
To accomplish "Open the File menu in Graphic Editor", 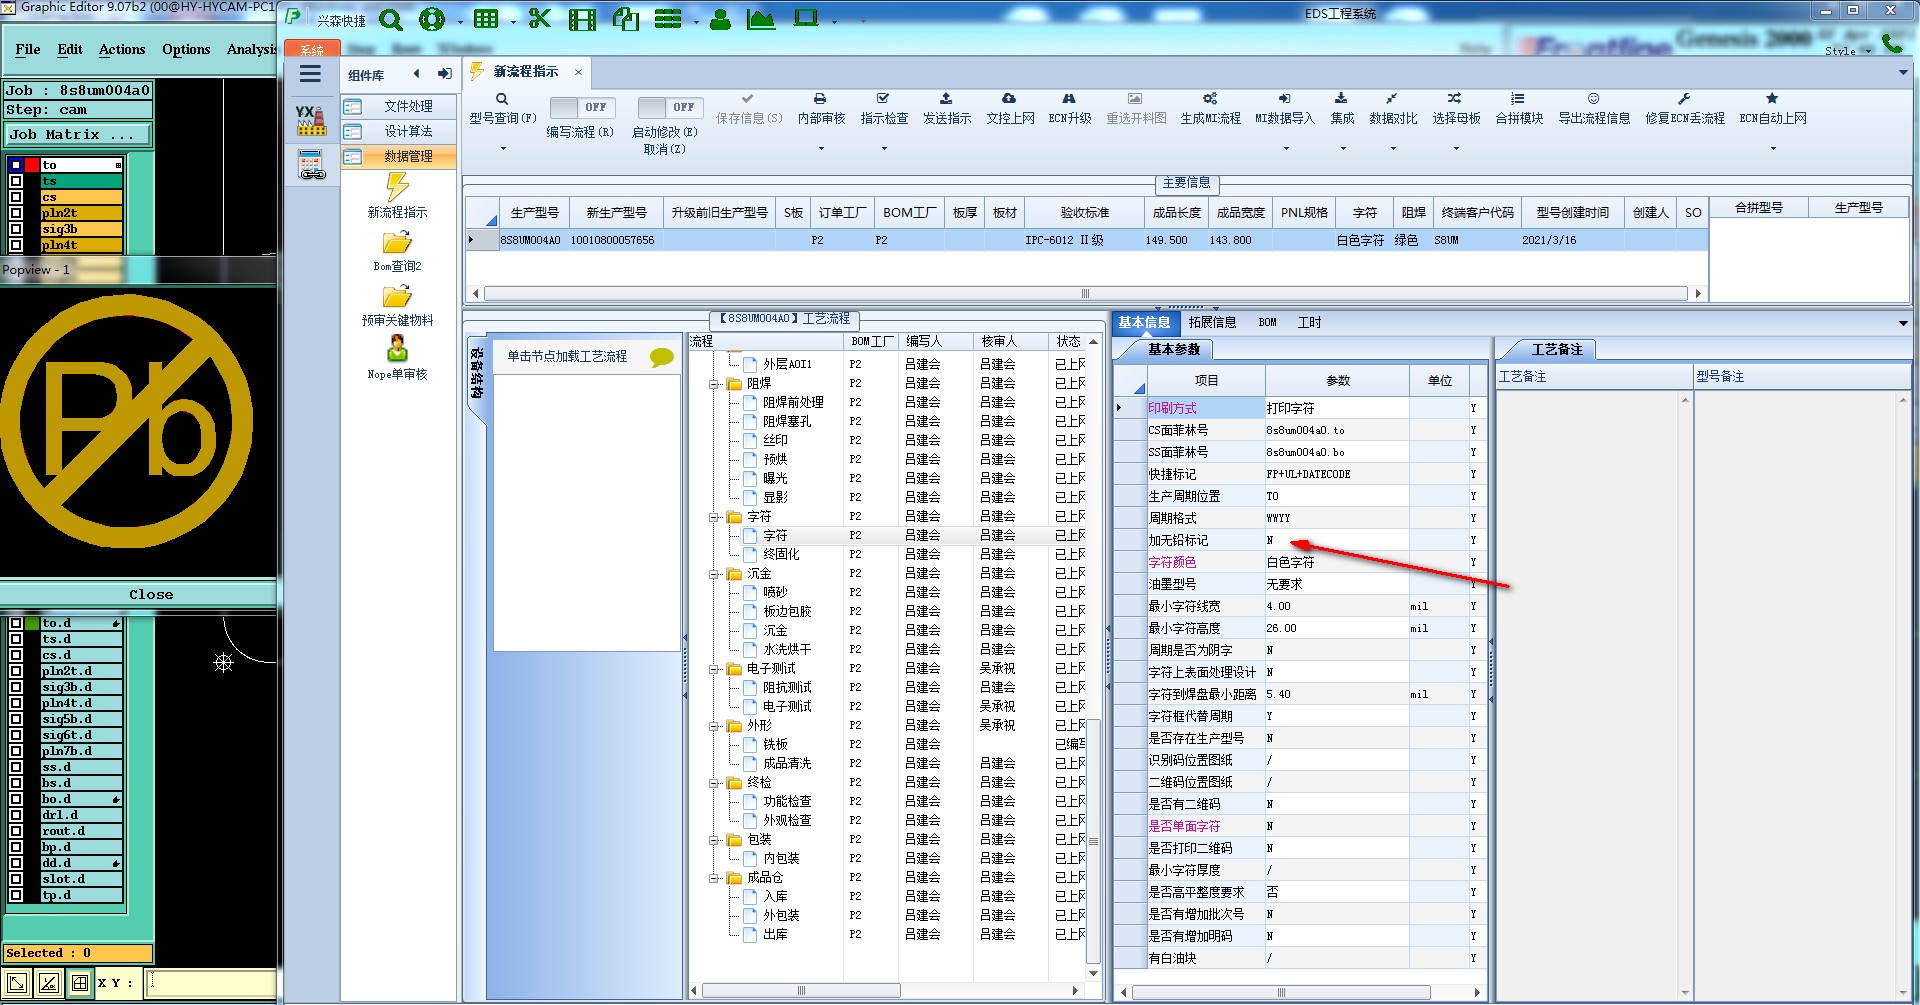I will 28,49.
